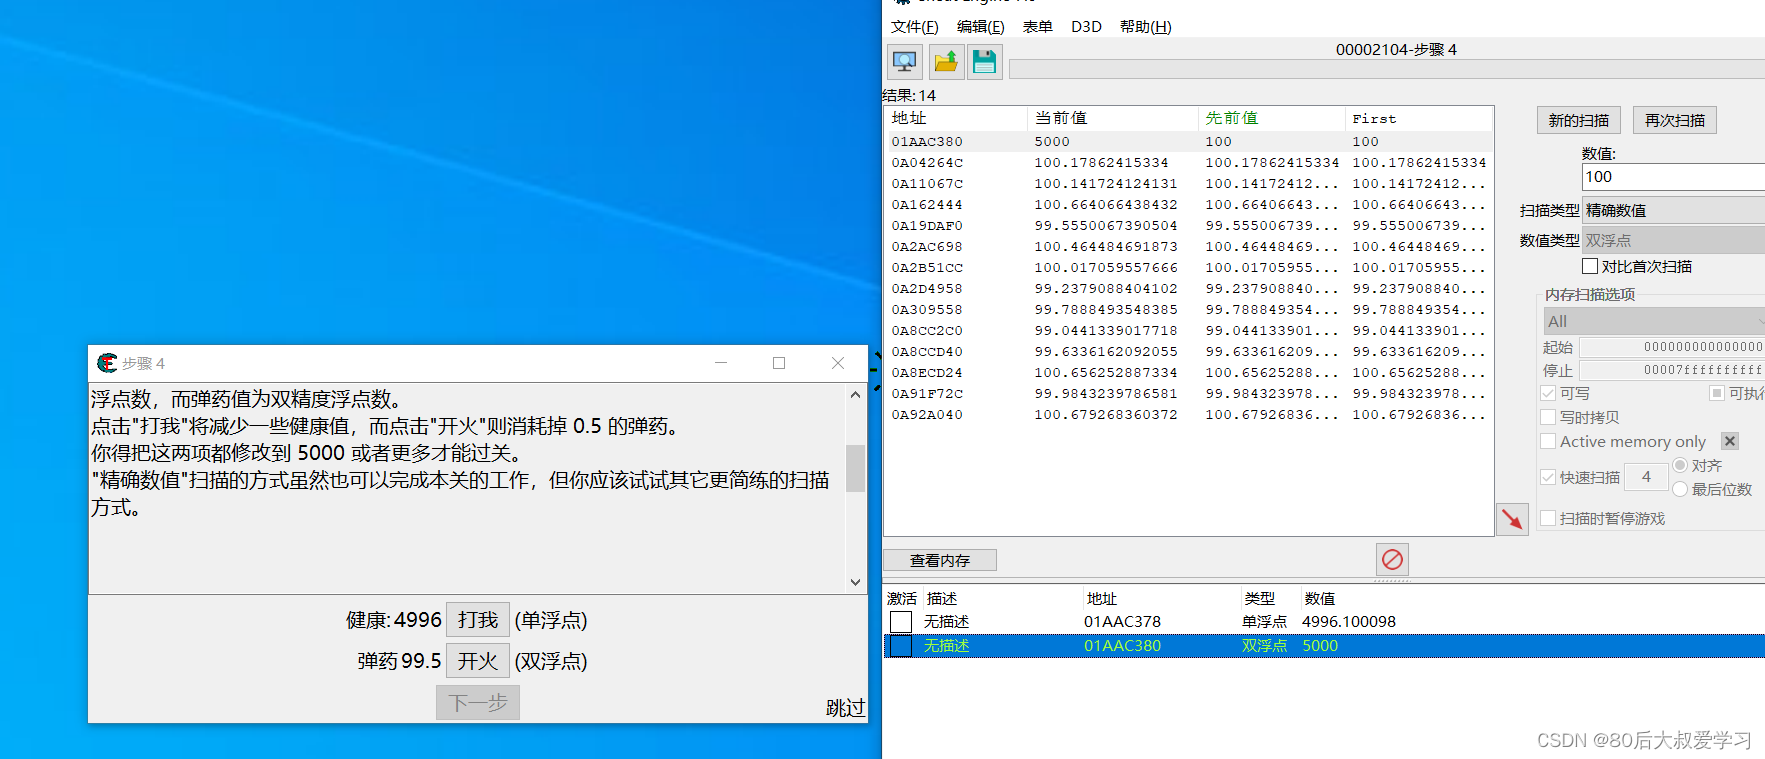The width and height of the screenshot is (1765, 759).
Task: Open the 编辑(E) menu
Action: coord(980,27)
